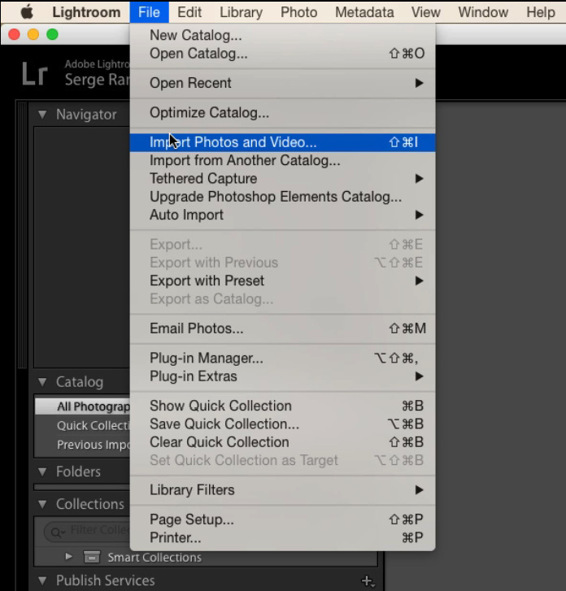Select Upgrade Photoshop Elements Catalog

pyautogui.click(x=283, y=196)
